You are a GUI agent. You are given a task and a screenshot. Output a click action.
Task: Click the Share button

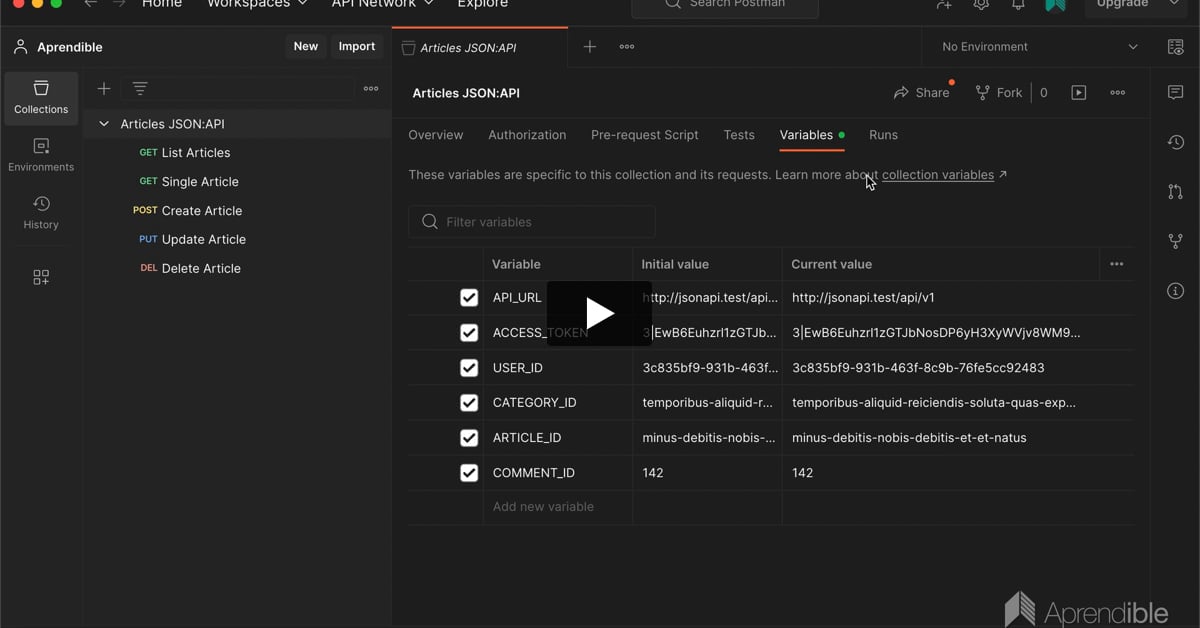point(922,93)
